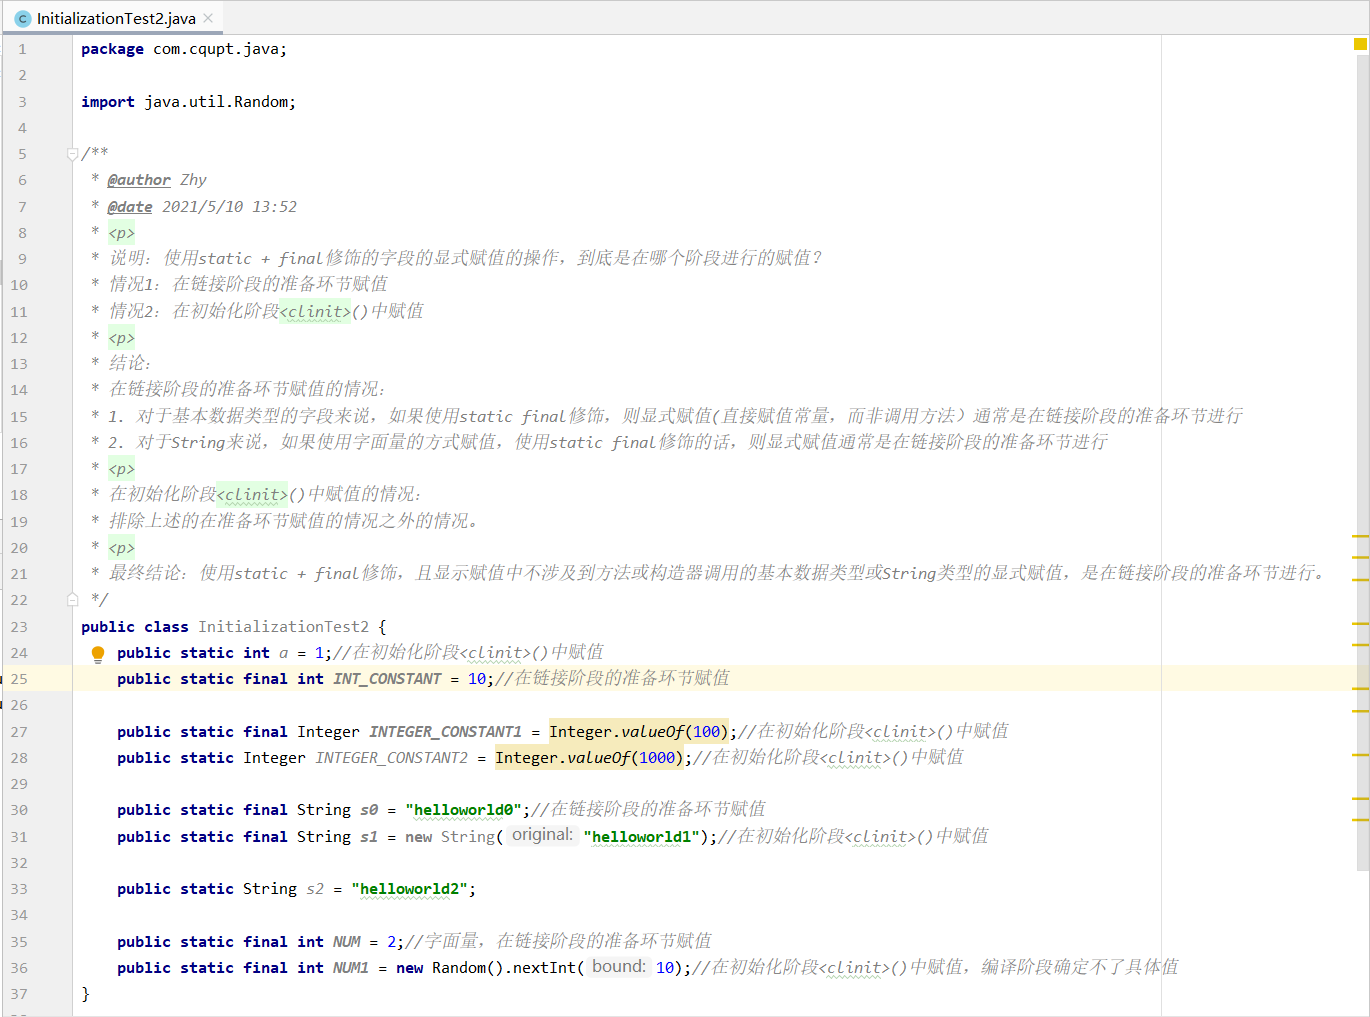Collapse the Javadoc comment at line 5
1370x1017 pixels.
tap(72, 154)
